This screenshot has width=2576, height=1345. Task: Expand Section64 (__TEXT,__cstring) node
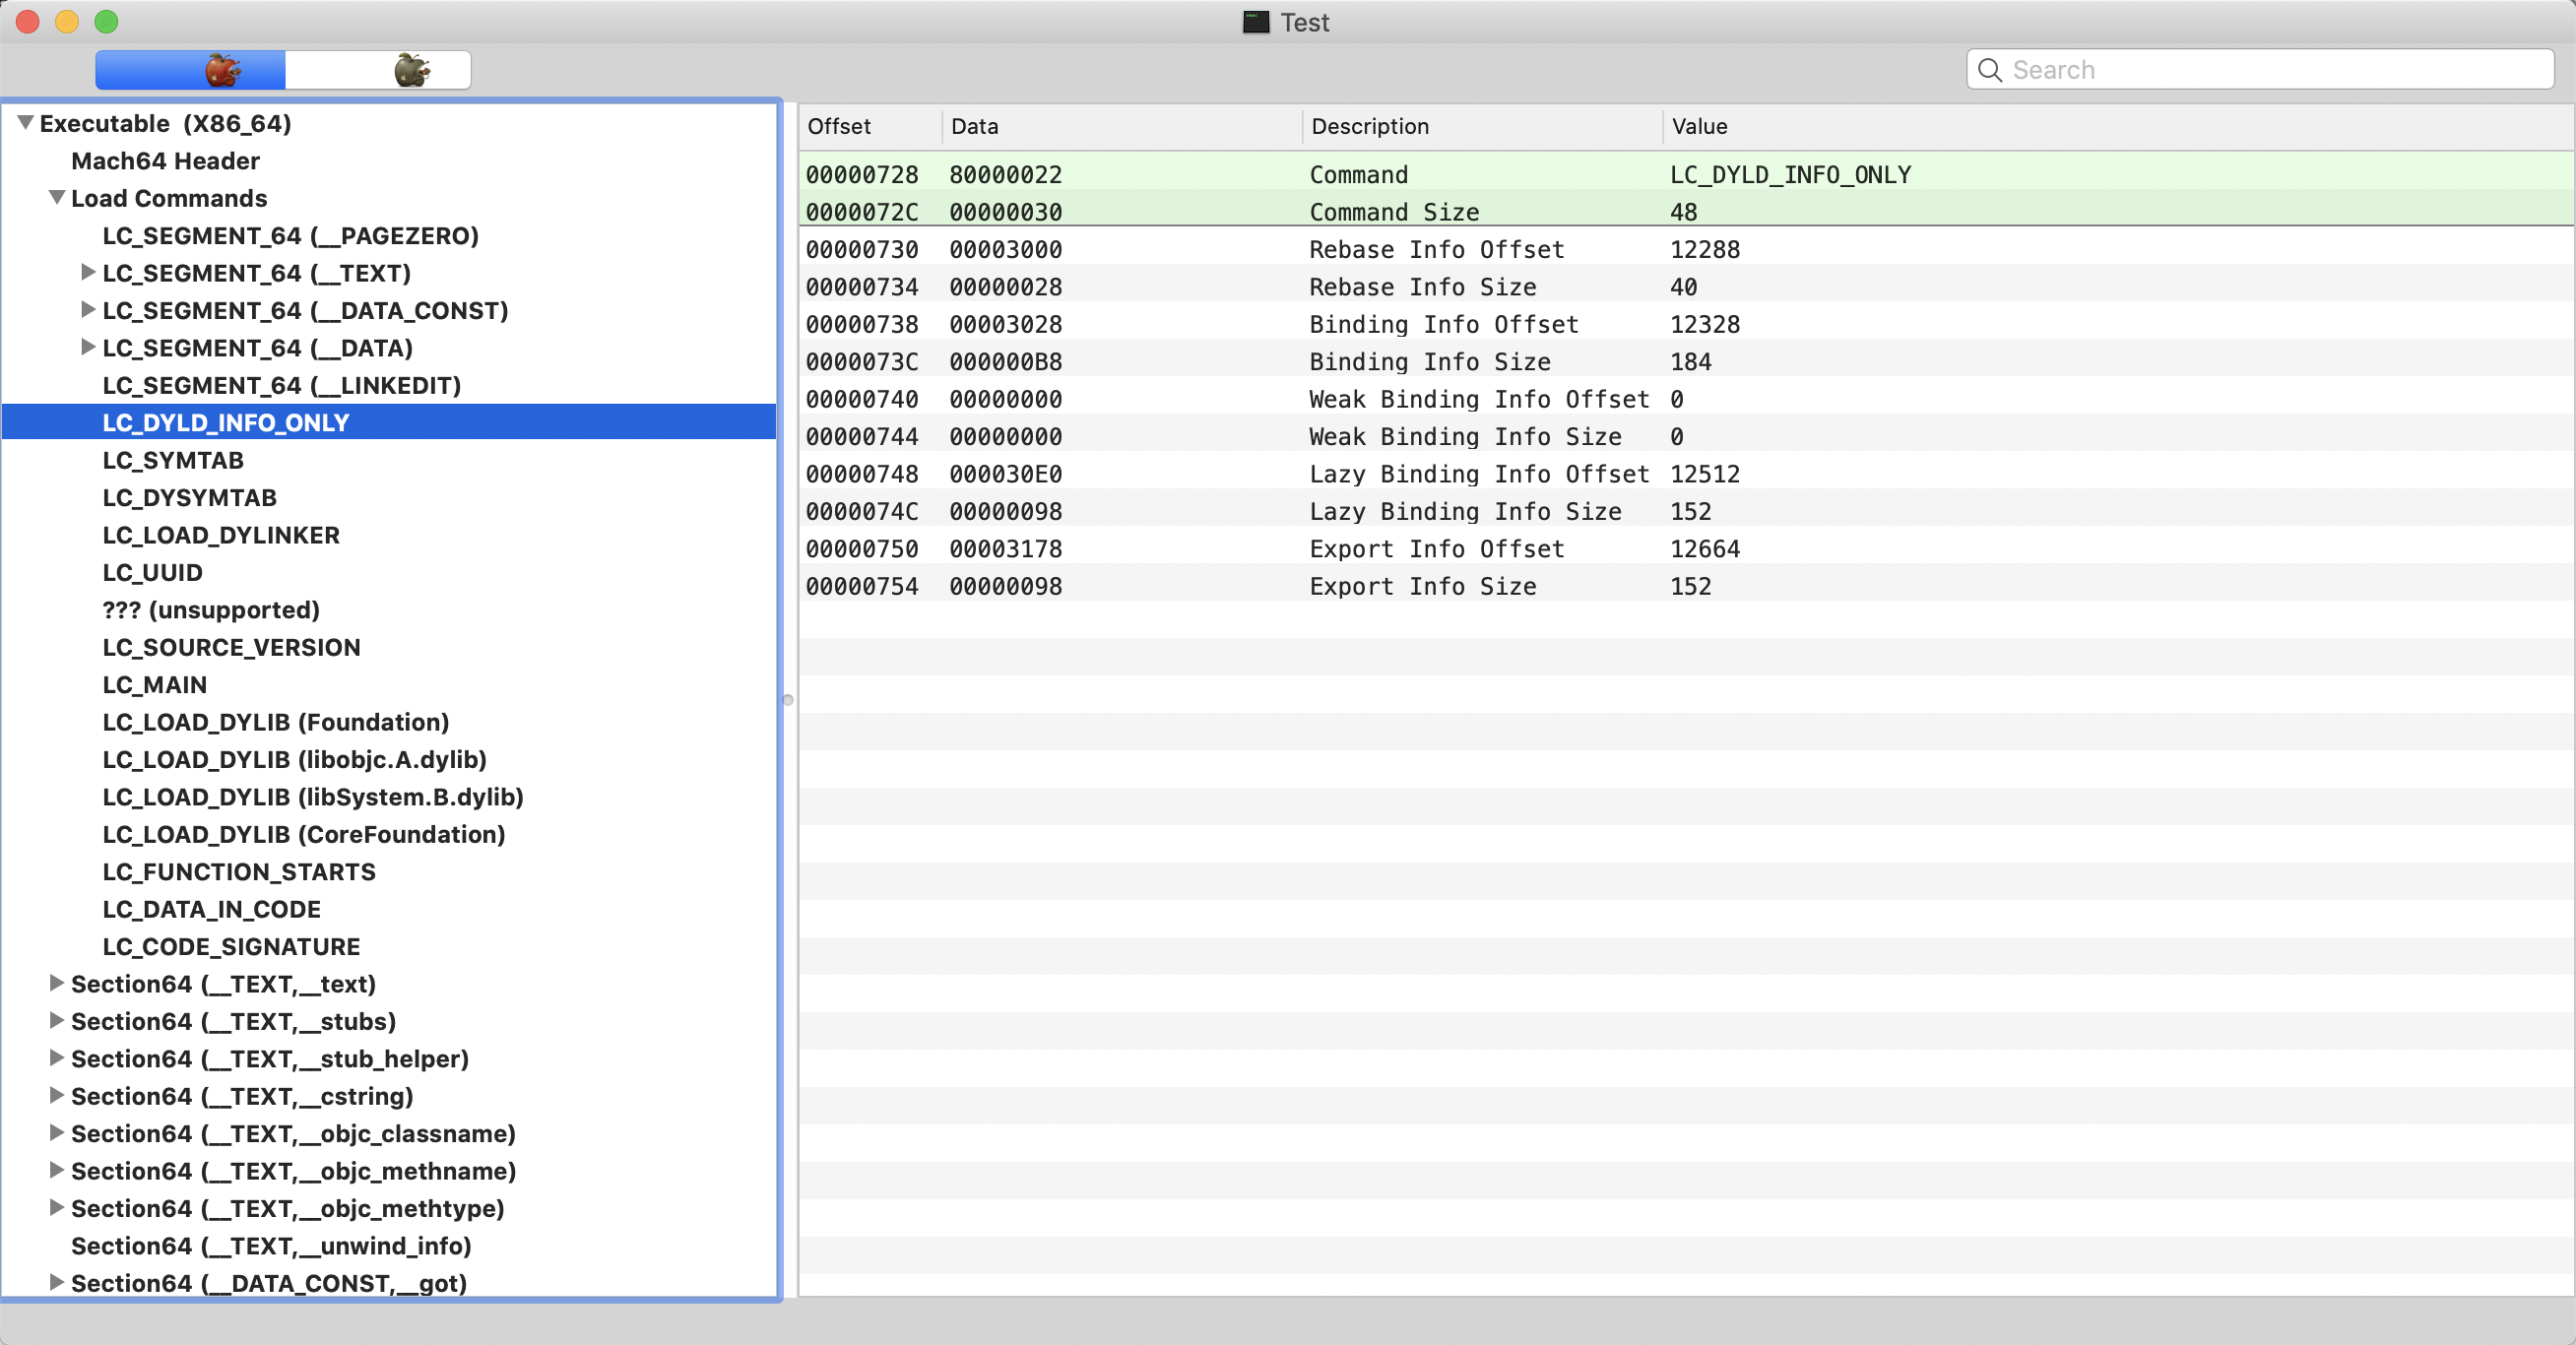click(x=57, y=1095)
